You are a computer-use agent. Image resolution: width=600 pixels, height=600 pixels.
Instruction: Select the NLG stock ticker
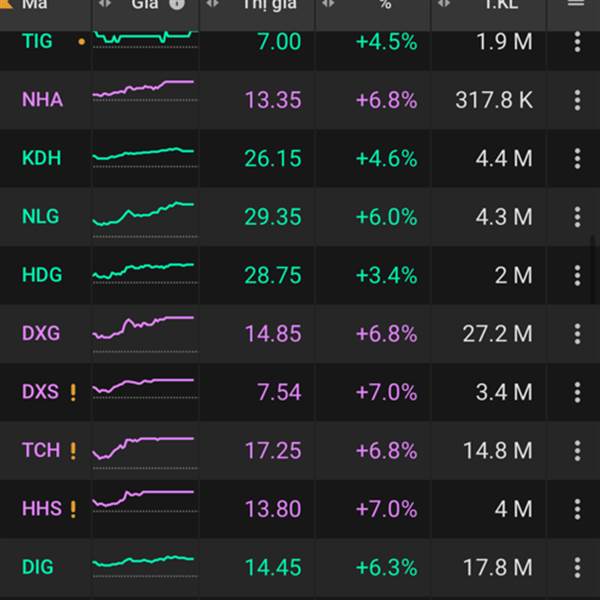[41, 216]
